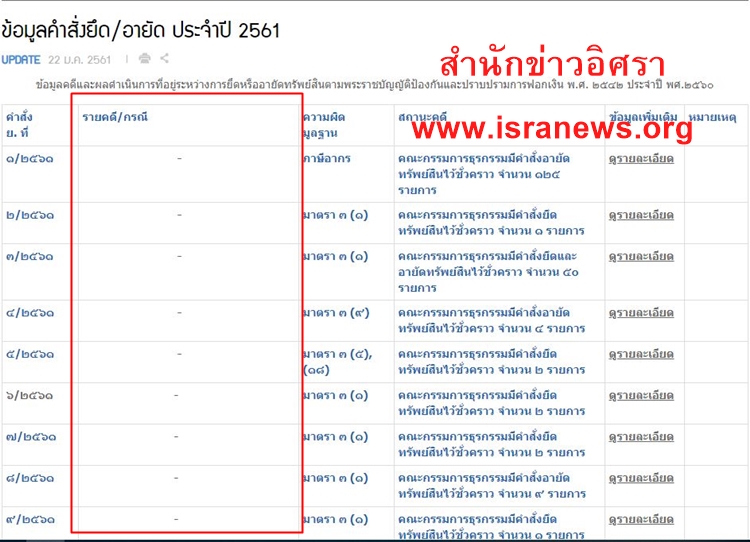Open ดูรายละเอียด link for order ๓/๒๕๖๑
Screen dimensions: 750x542
coord(641,256)
